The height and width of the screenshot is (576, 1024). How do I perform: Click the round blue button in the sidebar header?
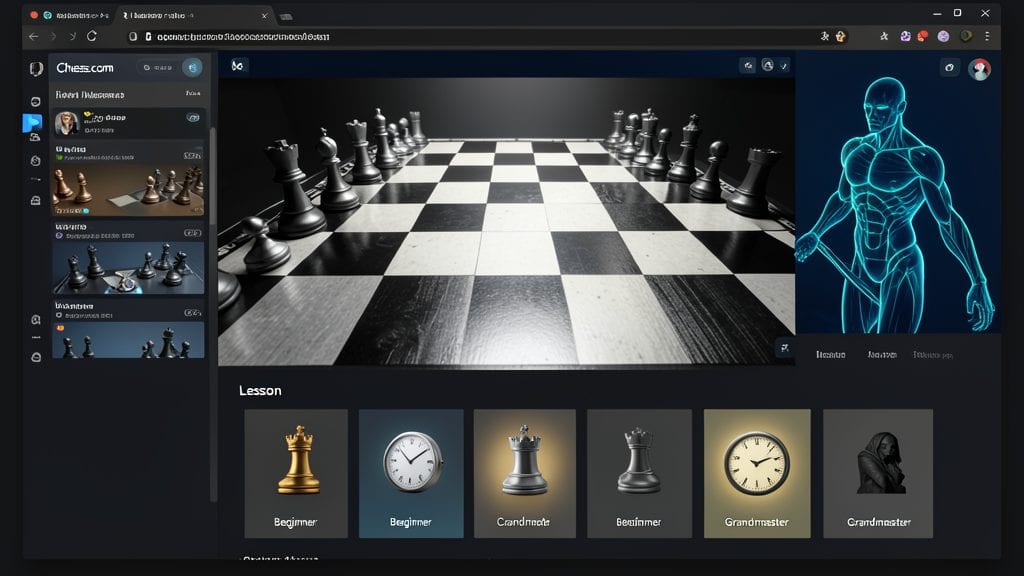pyautogui.click(x=192, y=67)
